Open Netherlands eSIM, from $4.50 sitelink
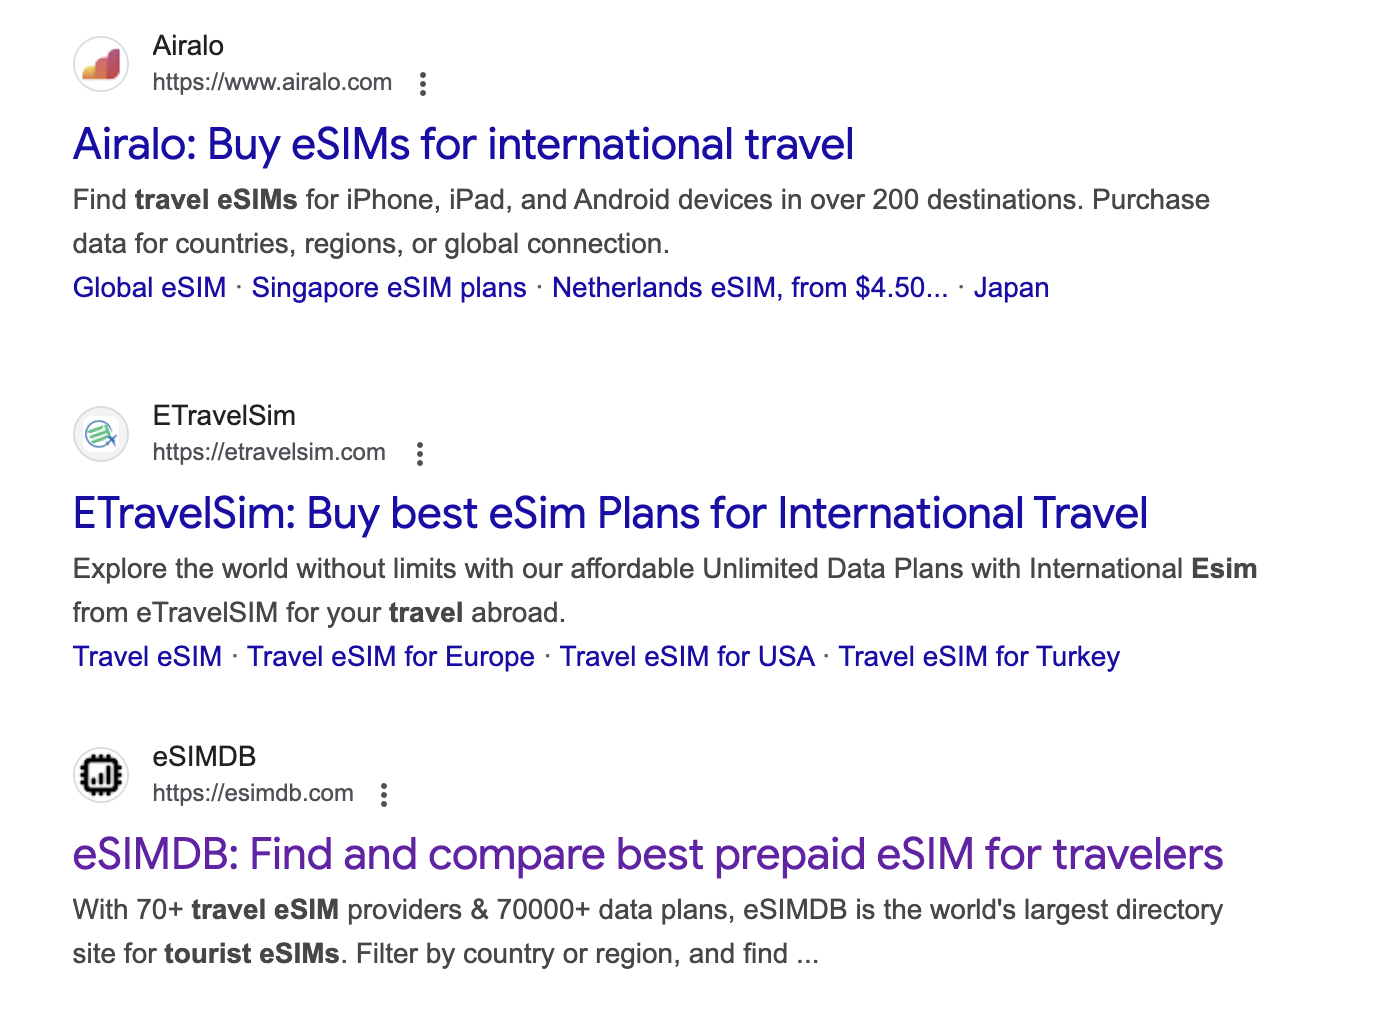The image size is (1380, 1012). pos(750,288)
